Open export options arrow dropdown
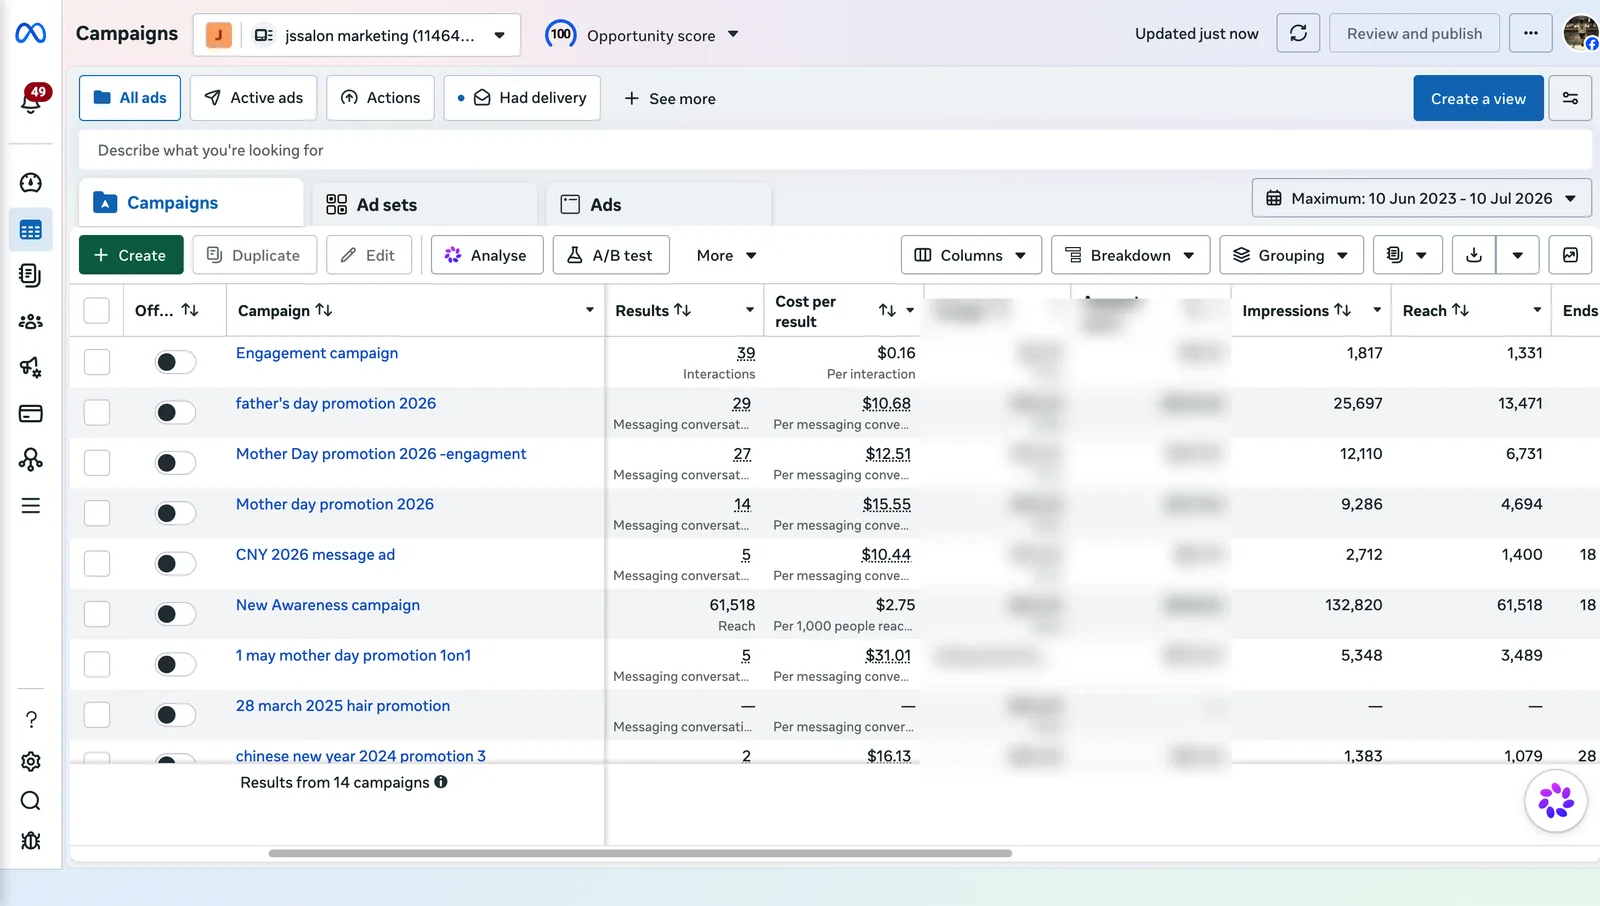The height and width of the screenshot is (906, 1600). point(1517,255)
